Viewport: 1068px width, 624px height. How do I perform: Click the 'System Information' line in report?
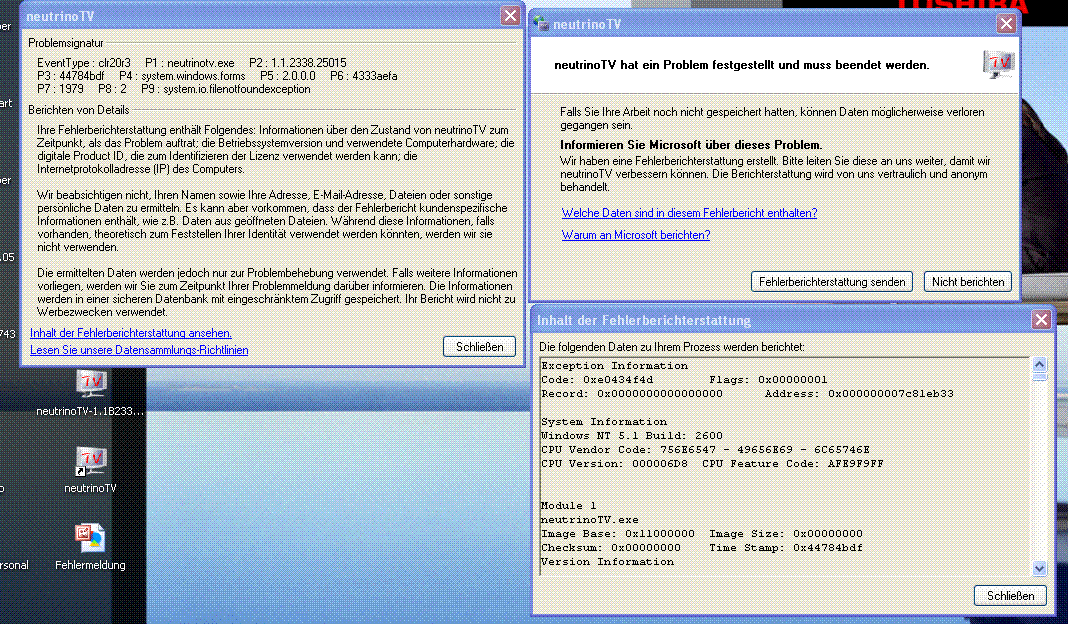[603, 422]
